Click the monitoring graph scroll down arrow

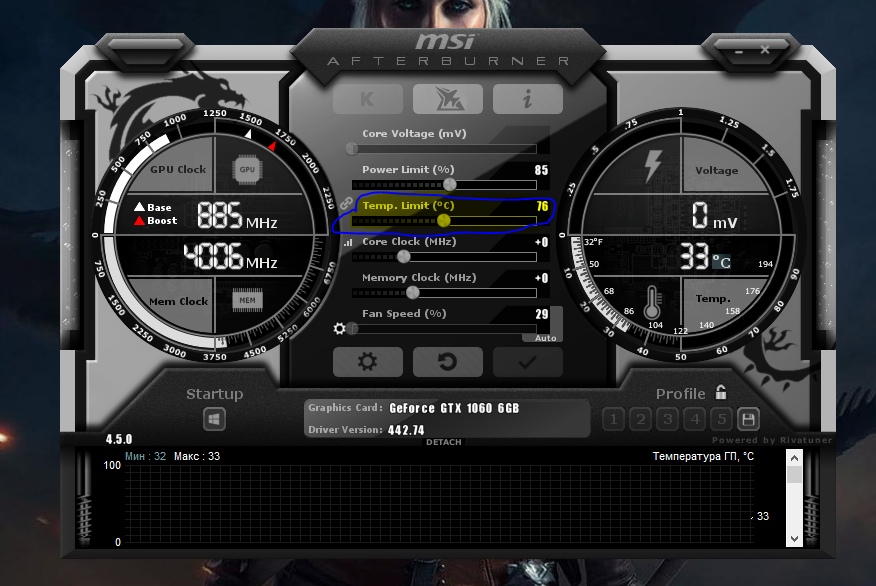(x=794, y=539)
